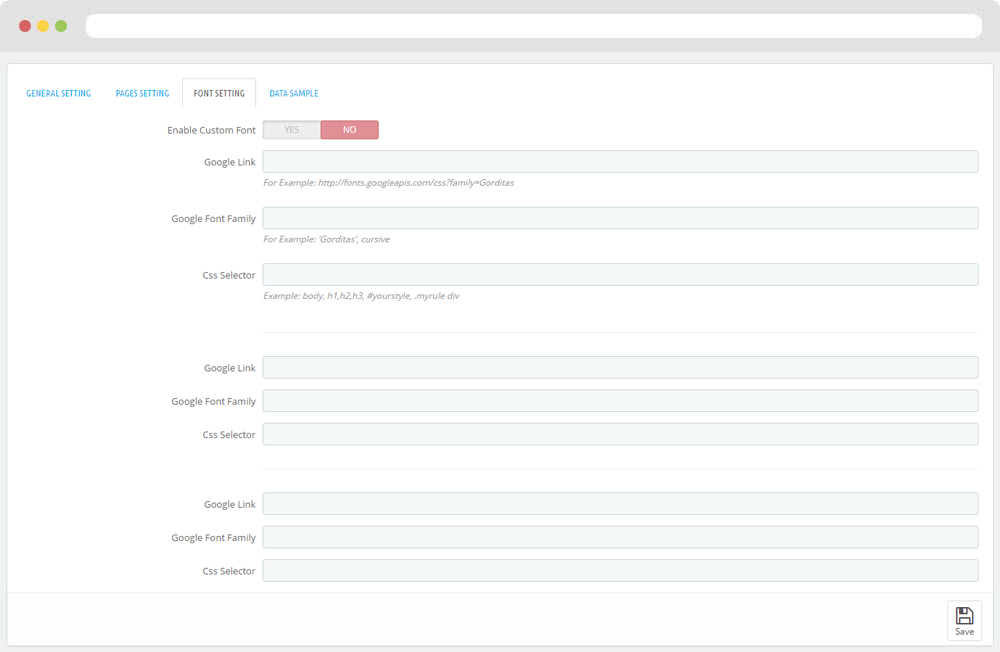The image size is (1000, 652).
Task: Click the yellow minimize window dot
Action: 43,26
